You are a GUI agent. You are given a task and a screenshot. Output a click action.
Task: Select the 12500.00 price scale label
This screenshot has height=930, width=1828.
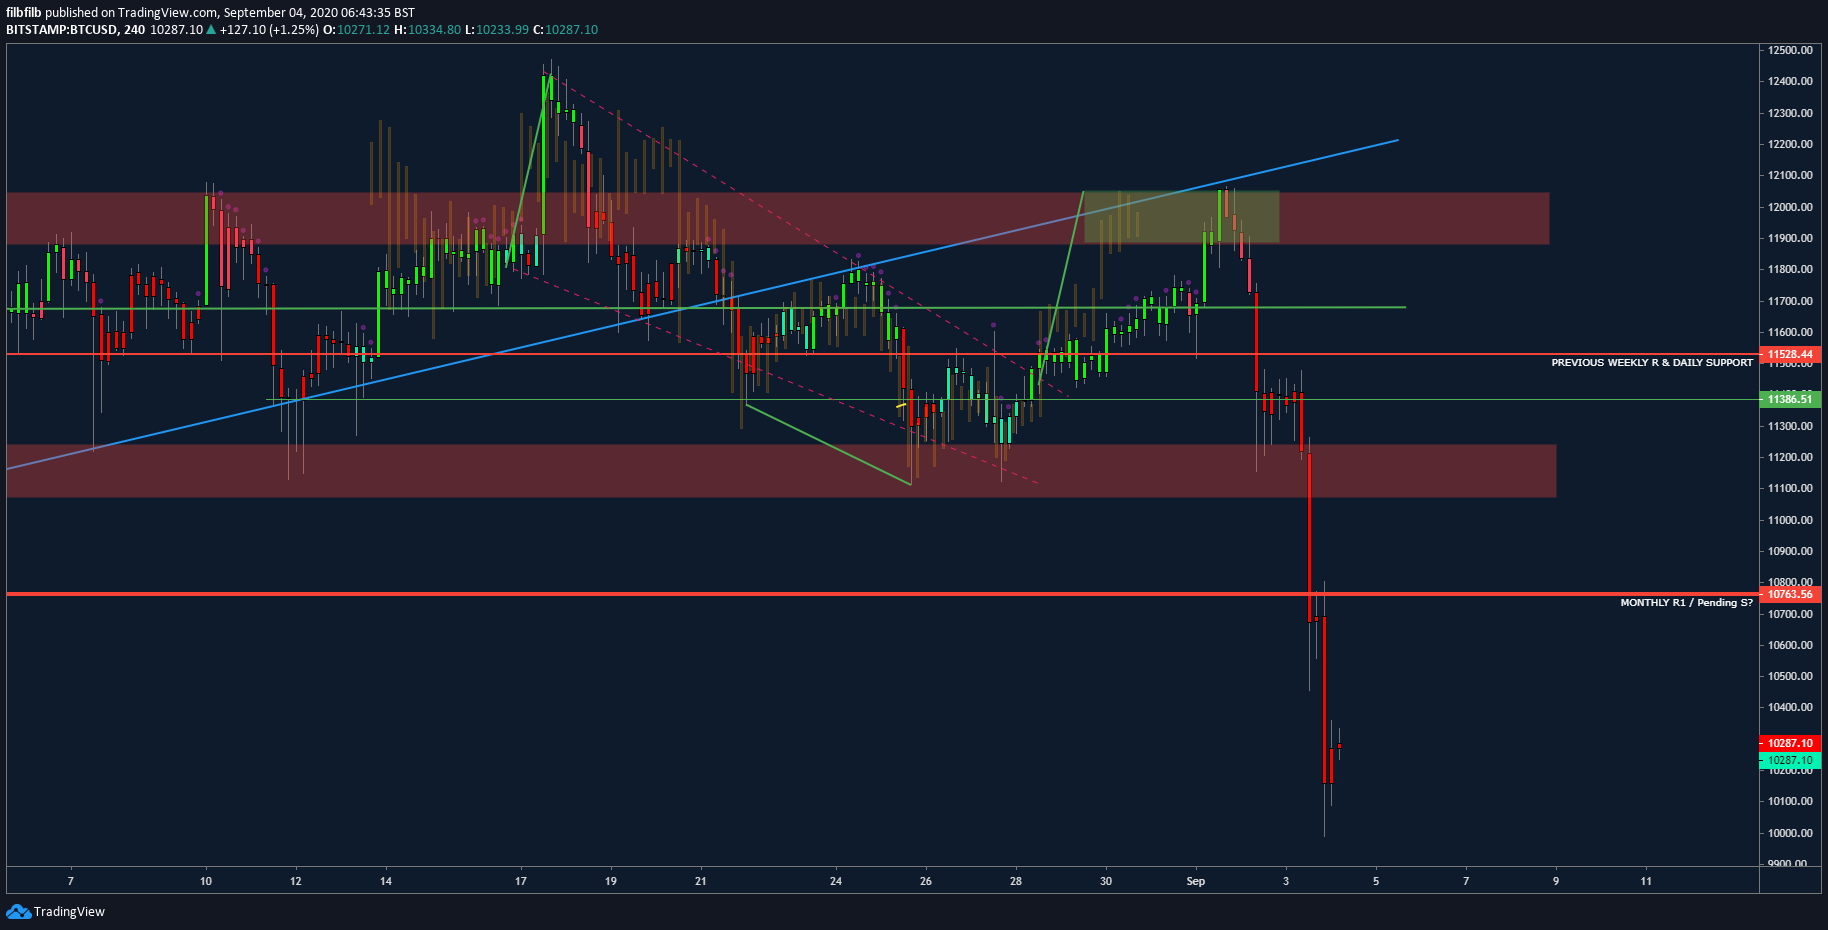pos(1790,50)
